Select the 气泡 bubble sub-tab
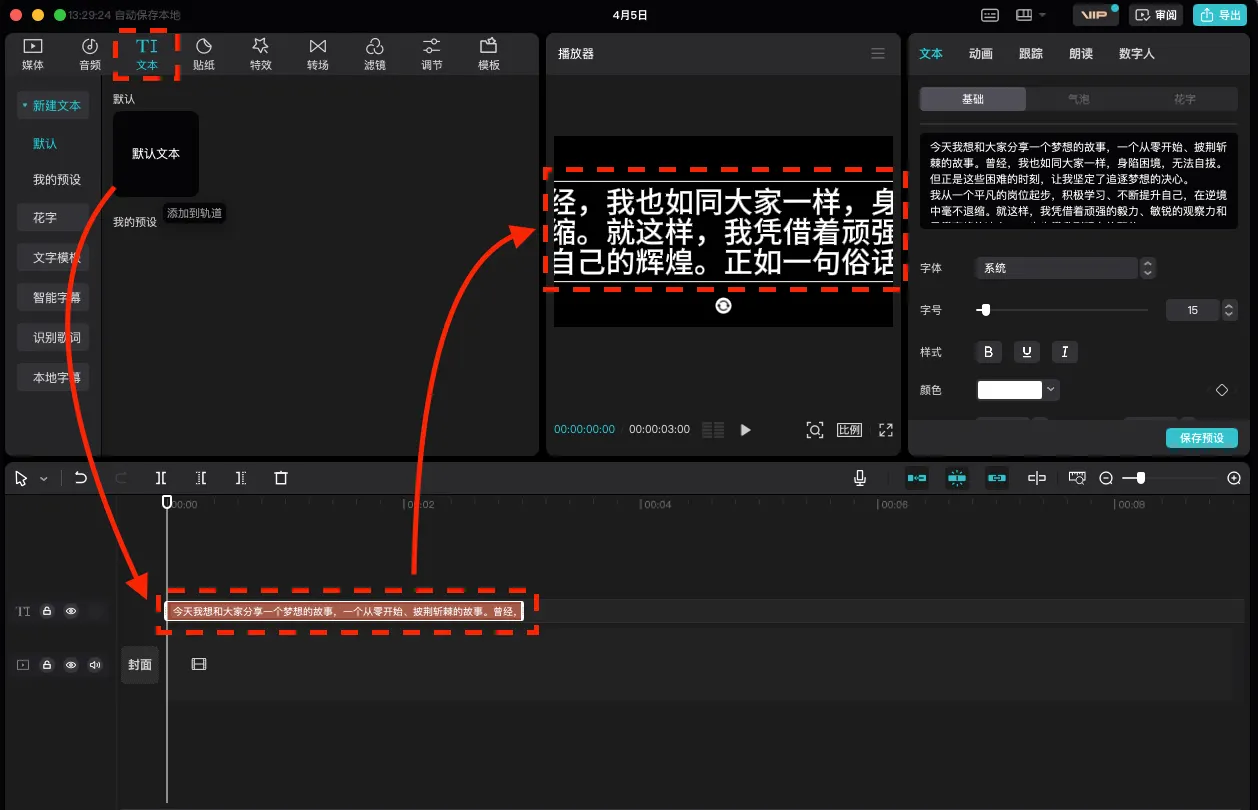The width and height of the screenshot is (1258, 810). pyautogui.click(x=1079, y=99)
